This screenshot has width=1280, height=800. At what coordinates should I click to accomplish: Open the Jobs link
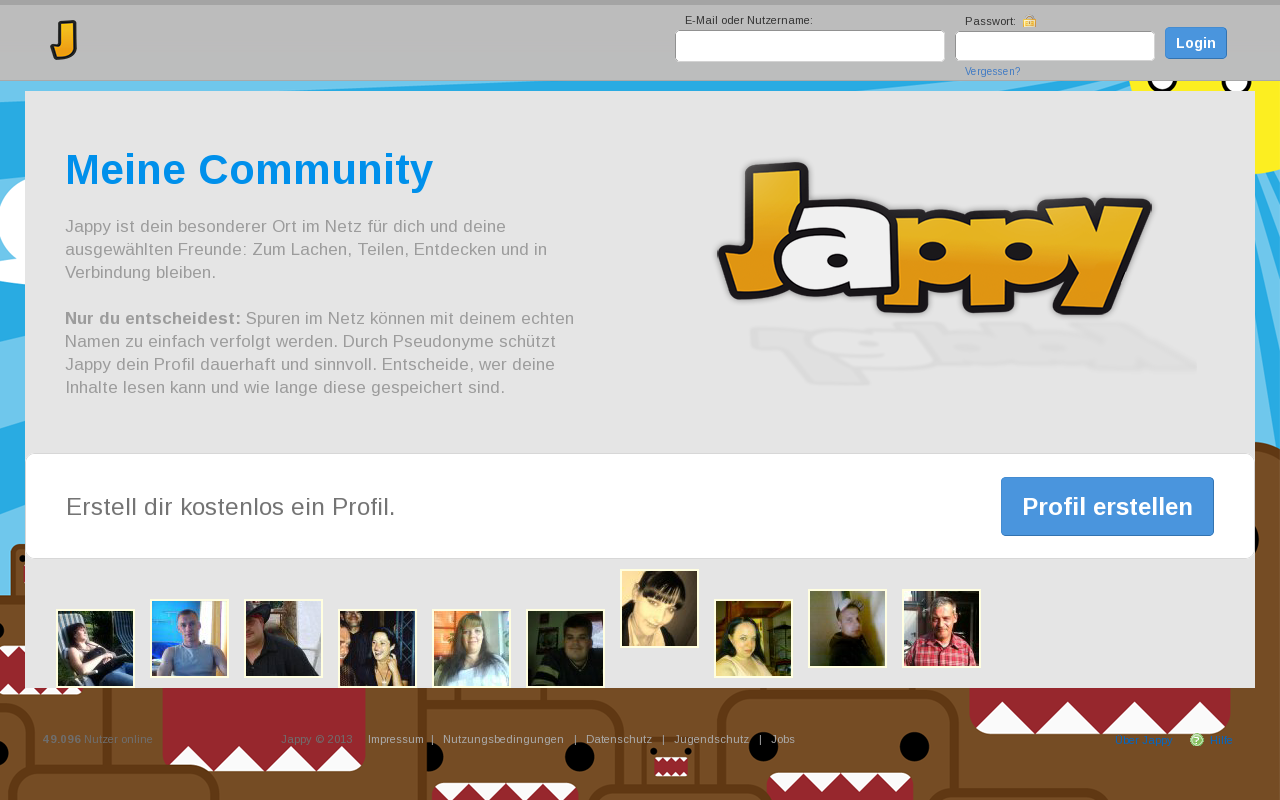(x=783, y=739)
